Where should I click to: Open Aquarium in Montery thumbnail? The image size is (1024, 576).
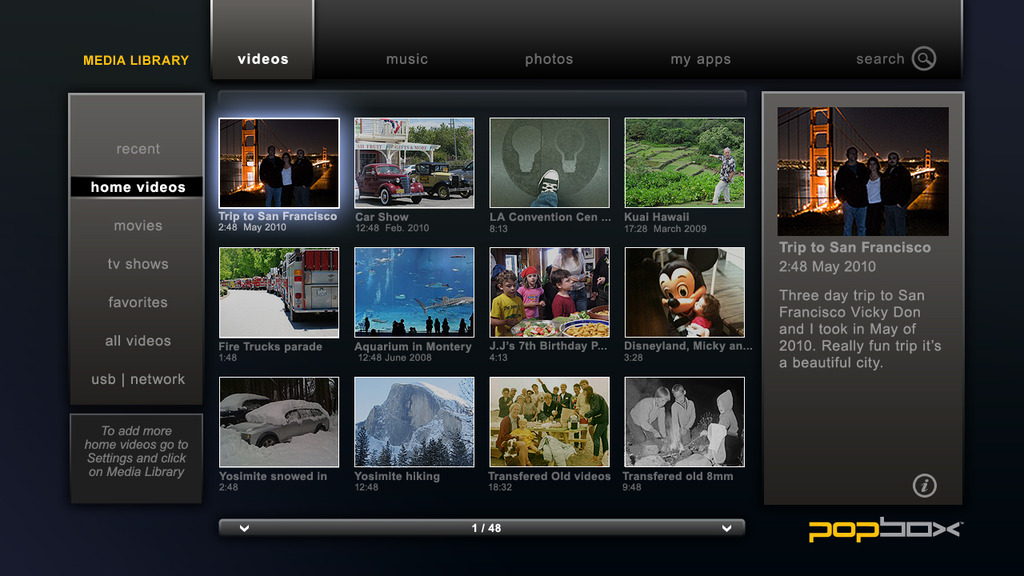[x=414, y=293]
